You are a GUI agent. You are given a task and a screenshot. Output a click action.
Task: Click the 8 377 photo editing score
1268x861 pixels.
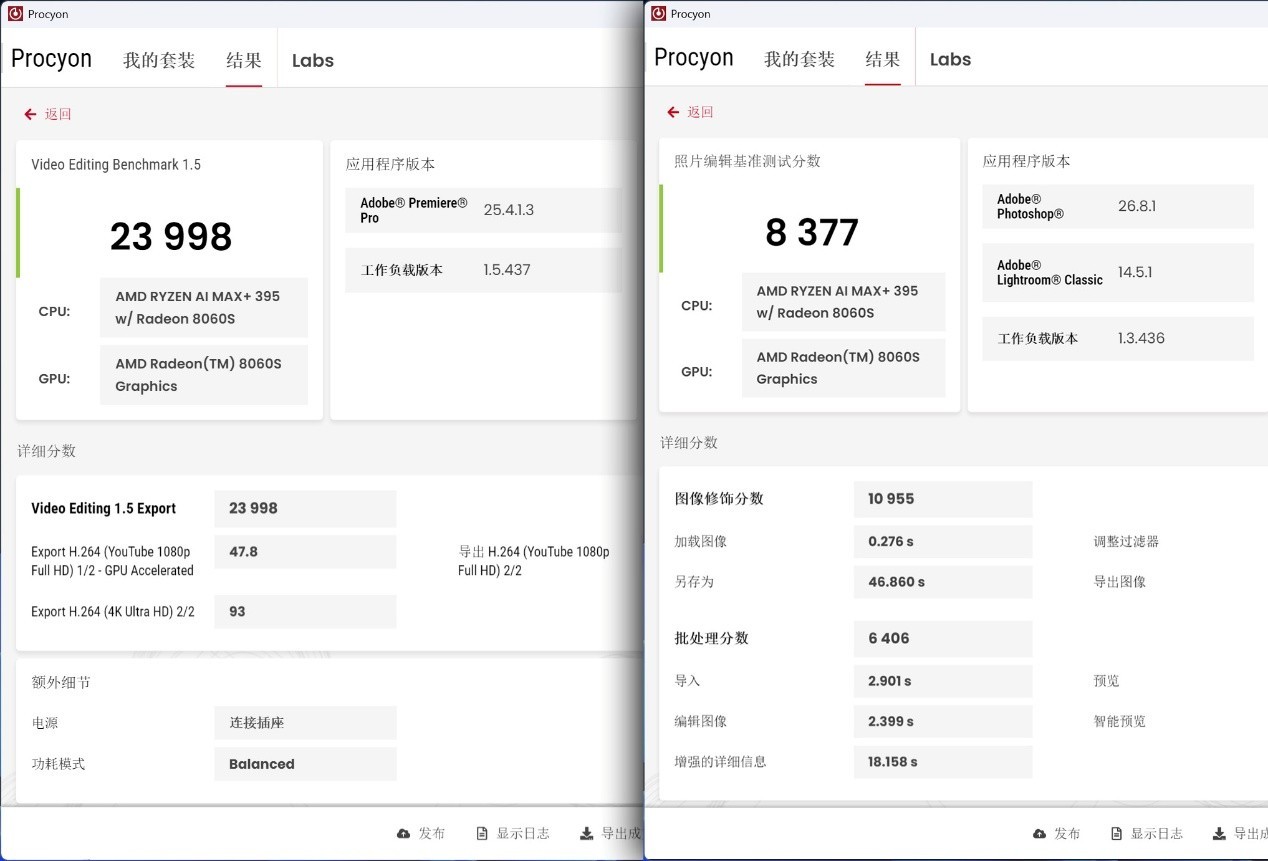pyautogui.click(x=812, y=233)
